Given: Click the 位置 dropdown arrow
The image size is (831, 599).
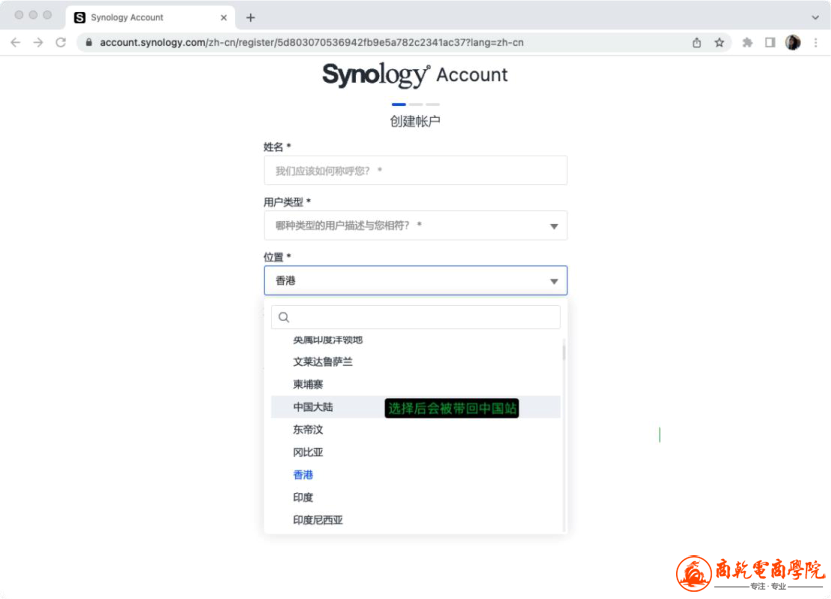Looking at the screenshot, I should pos(554,281).
